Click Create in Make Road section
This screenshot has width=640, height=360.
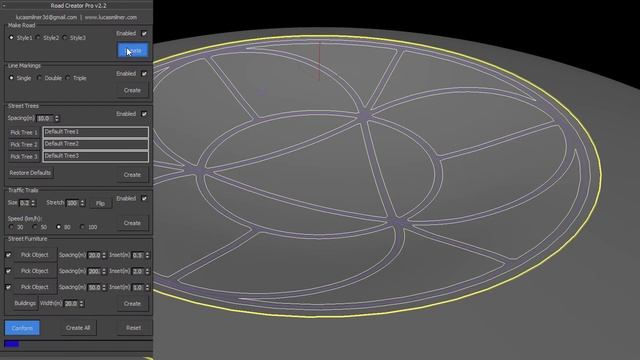(x=133, y=51)
